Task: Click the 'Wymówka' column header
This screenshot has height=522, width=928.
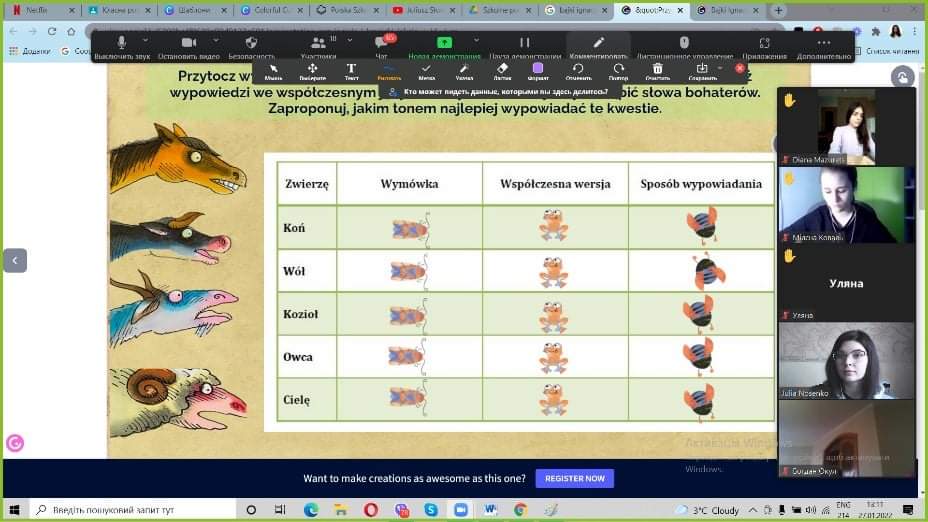Action: pos(410,184)
